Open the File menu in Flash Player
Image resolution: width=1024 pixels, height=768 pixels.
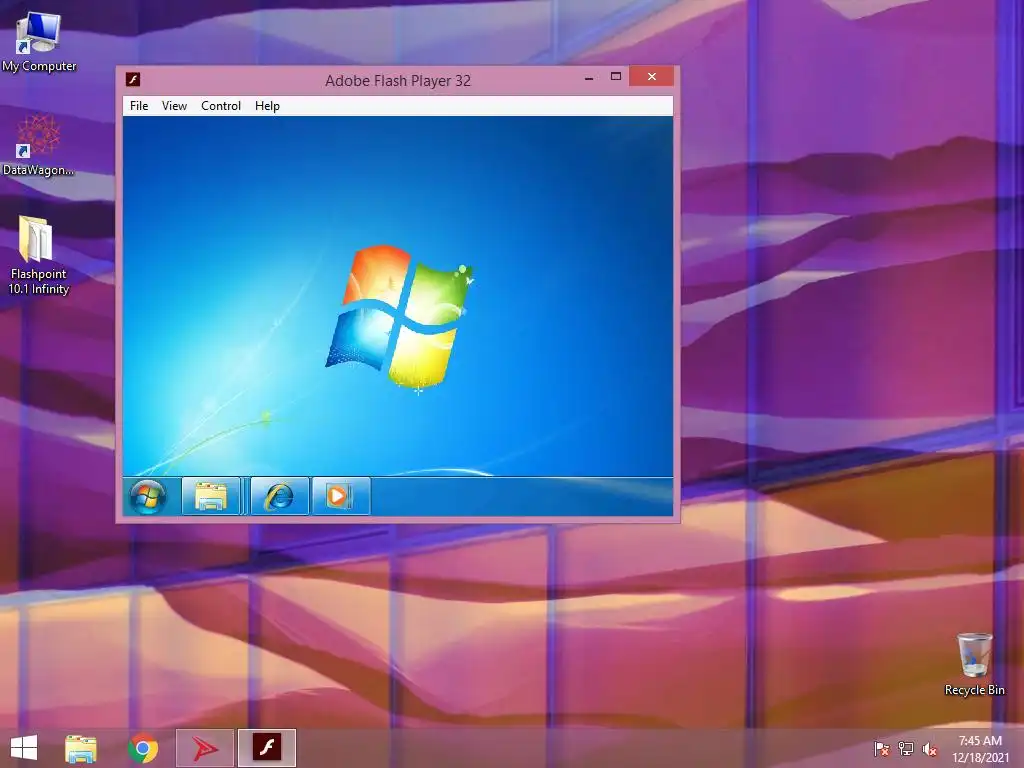click(x=139, y=106)
